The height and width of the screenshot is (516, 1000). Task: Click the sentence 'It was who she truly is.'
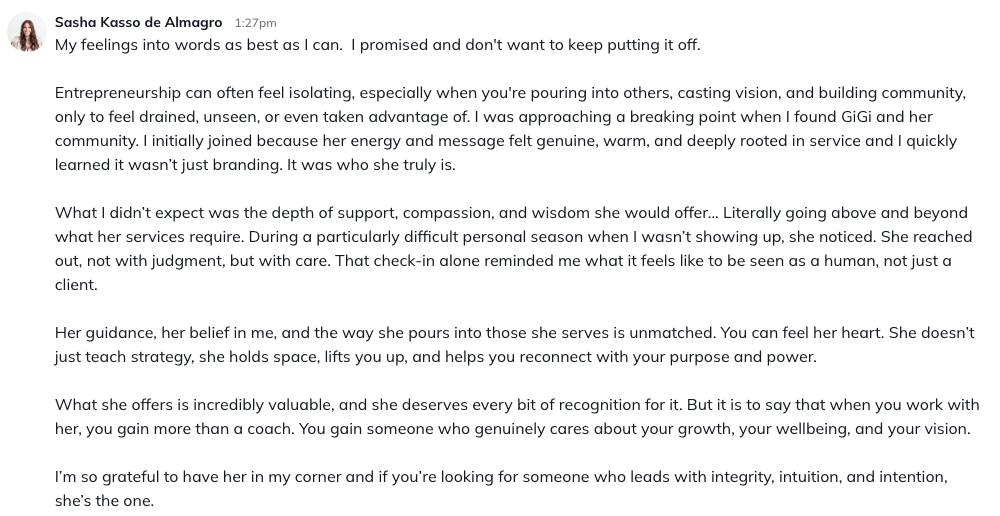[371, 165]
